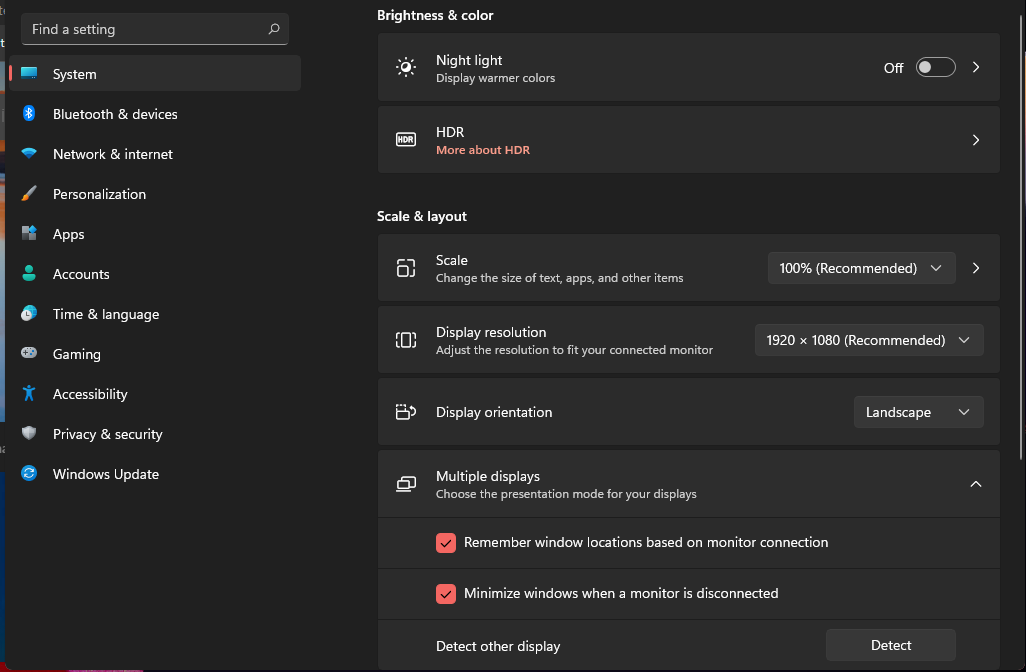Click the Gaming controller icon
This screenshot has height=672, width=1026.
pyautogui.click(x=29, y=354)
